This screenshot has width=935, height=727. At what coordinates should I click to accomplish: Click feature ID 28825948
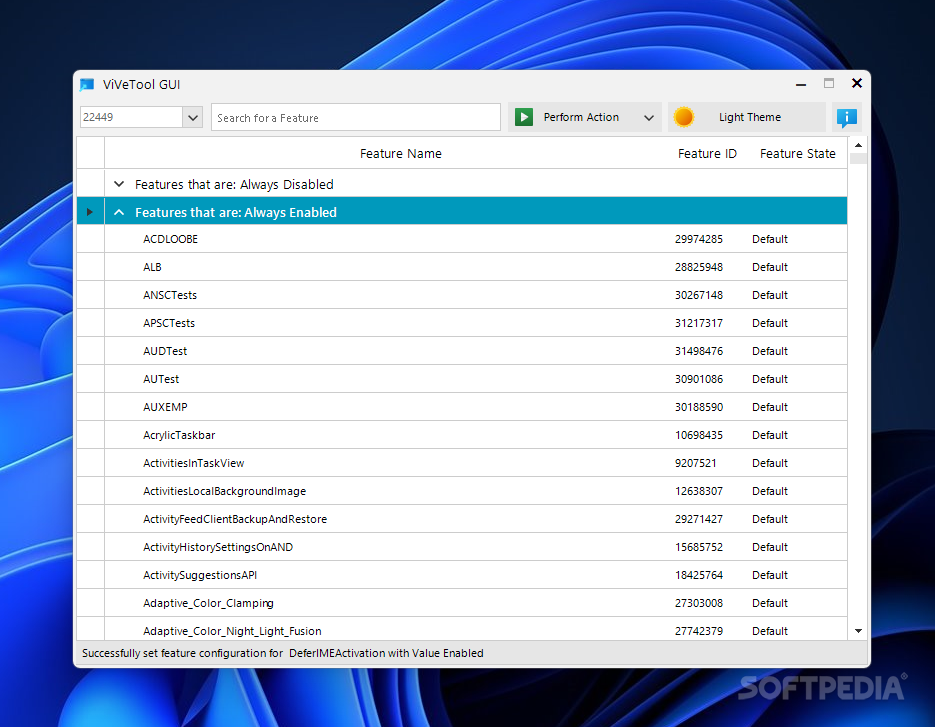pyautogui.click(x=698, y=267)
